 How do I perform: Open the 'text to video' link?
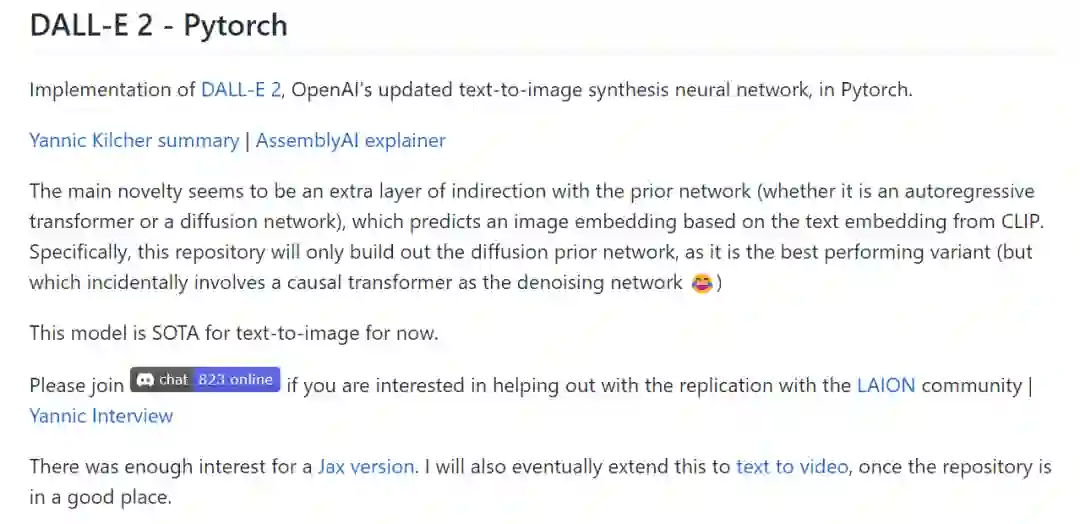[x=792, y=466]
